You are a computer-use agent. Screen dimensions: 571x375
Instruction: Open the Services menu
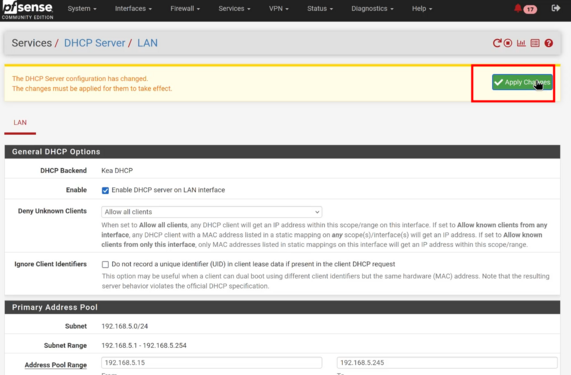point(234,9)
